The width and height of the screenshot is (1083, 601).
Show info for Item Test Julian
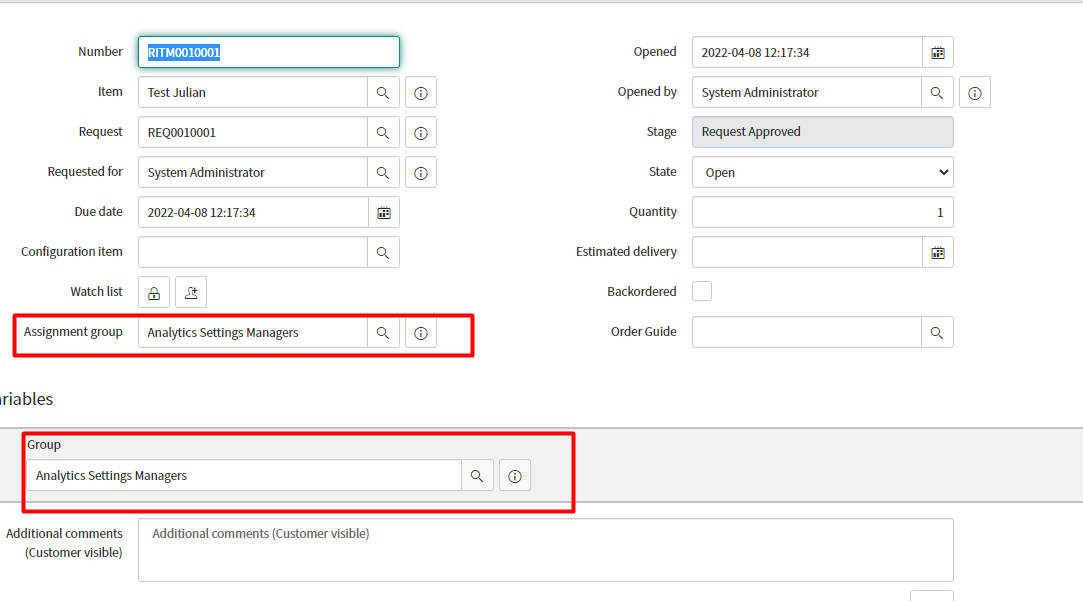click(x=421, y=93)
